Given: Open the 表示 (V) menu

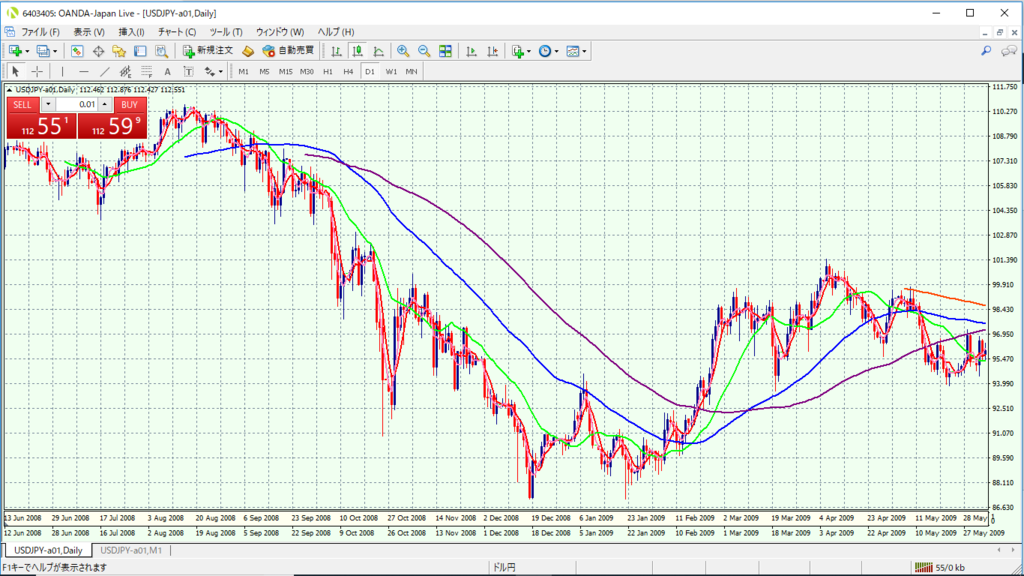Looking at the screenshot, I should (89, 32).
